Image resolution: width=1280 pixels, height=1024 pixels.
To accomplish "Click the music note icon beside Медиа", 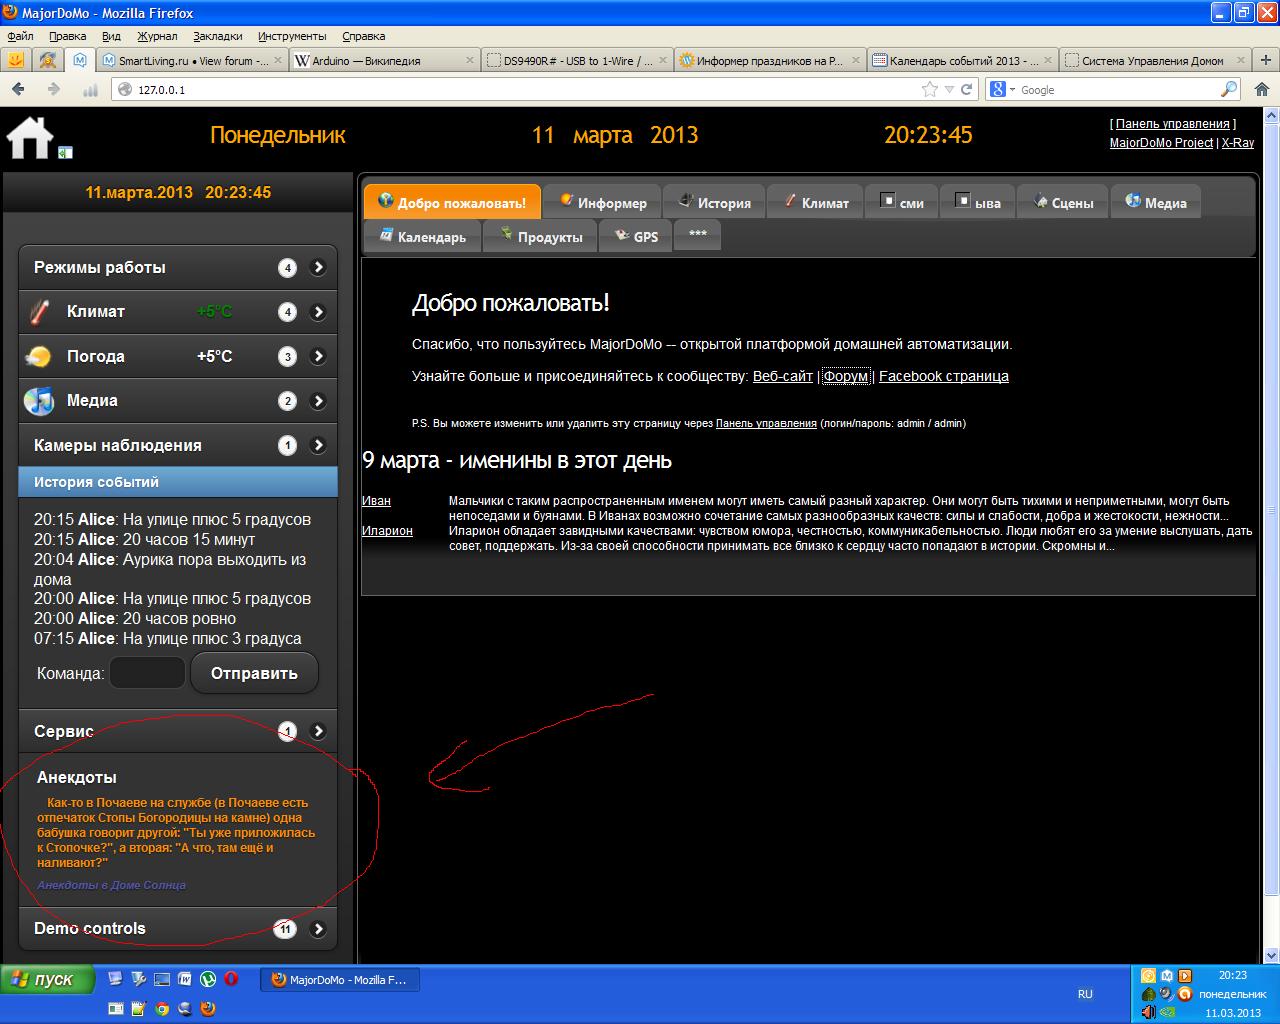I will tap(39, 401).
